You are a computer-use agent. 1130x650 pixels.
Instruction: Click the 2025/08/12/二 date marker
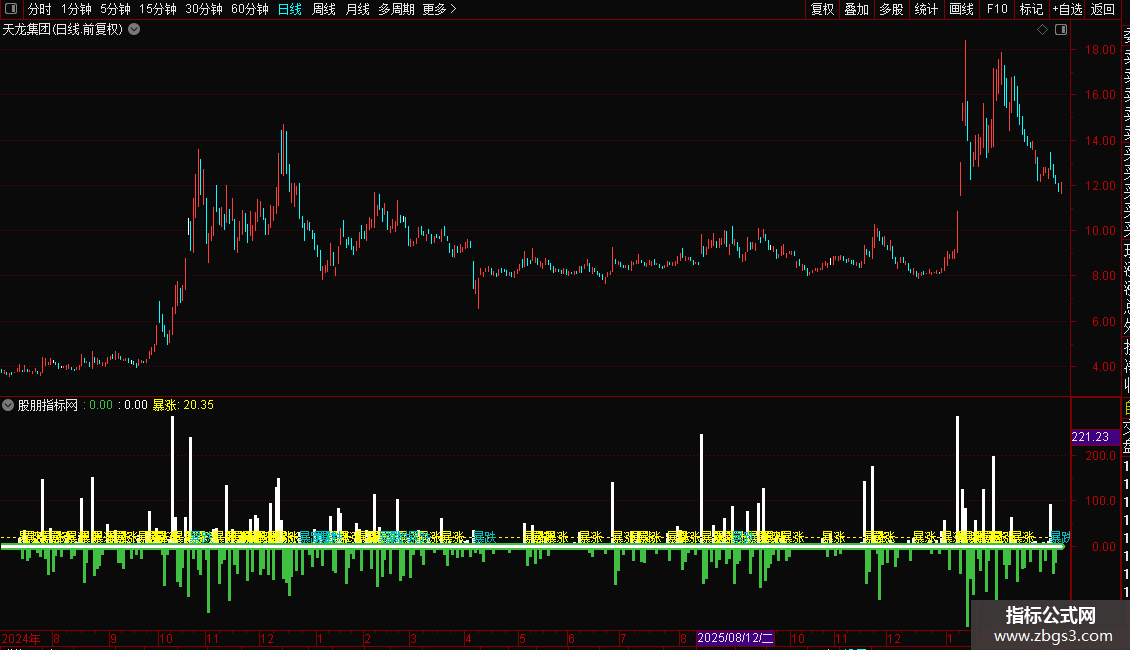[735, 638]
